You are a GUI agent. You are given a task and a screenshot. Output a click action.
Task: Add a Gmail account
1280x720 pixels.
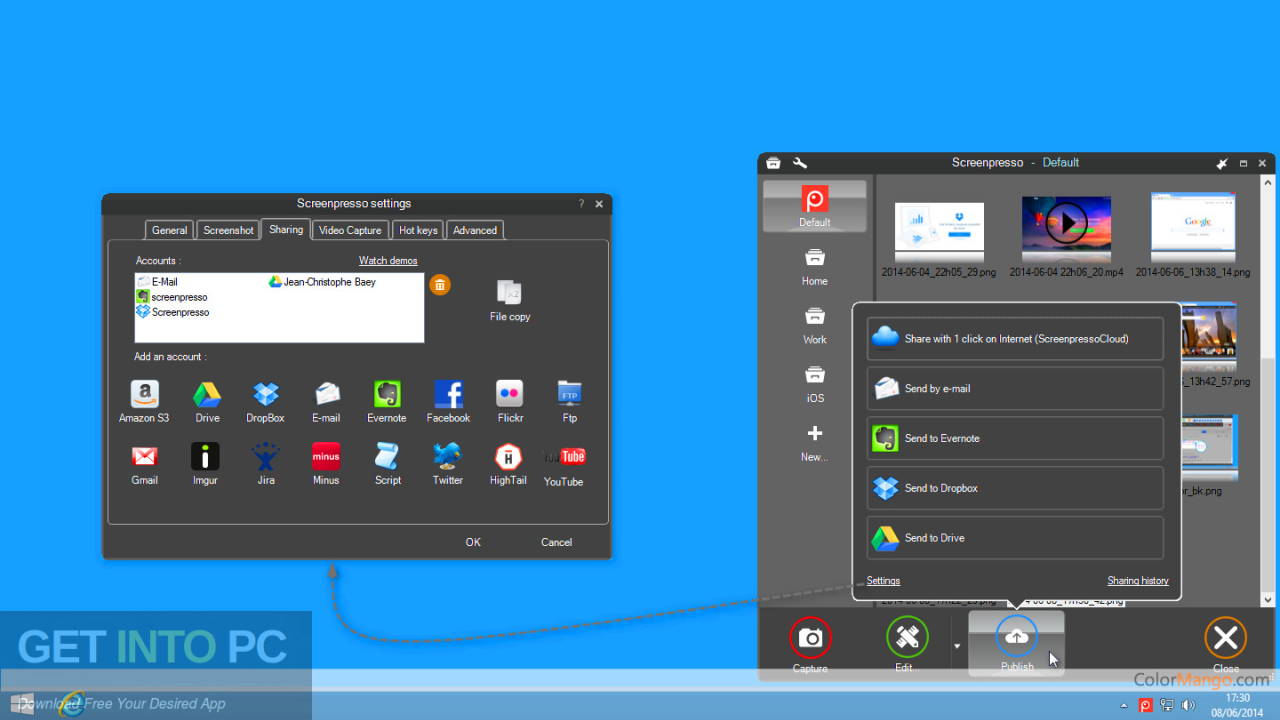[144, 464]
